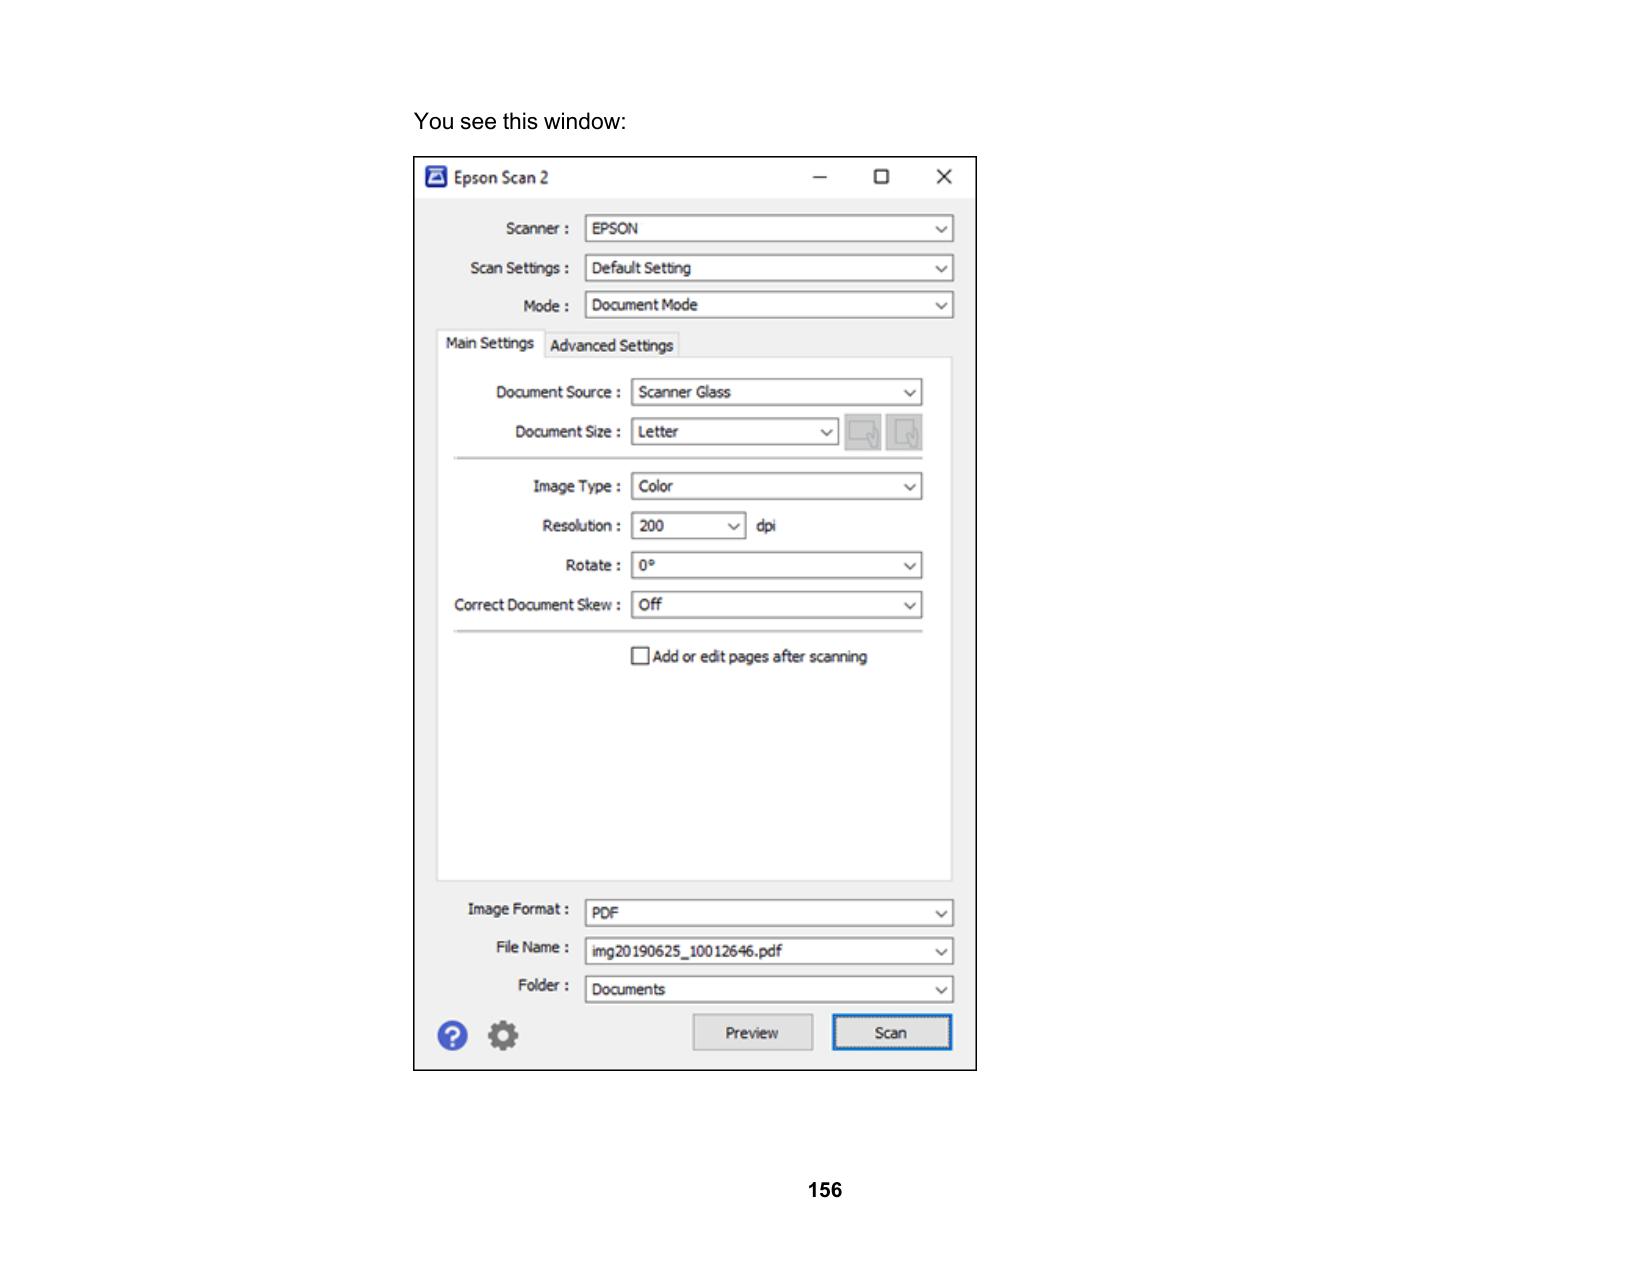
Task: Maximize the Epson Scan 2 window
Action: point(881,177)
